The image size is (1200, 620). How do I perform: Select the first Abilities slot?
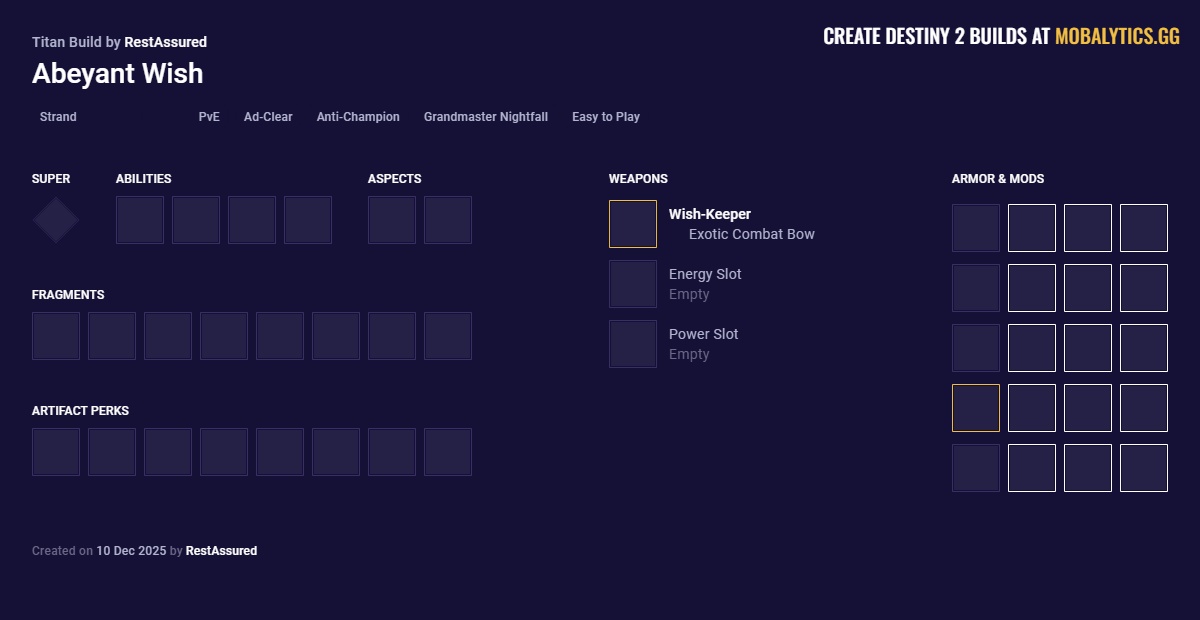pyautogui.click(x=140, y=219)
